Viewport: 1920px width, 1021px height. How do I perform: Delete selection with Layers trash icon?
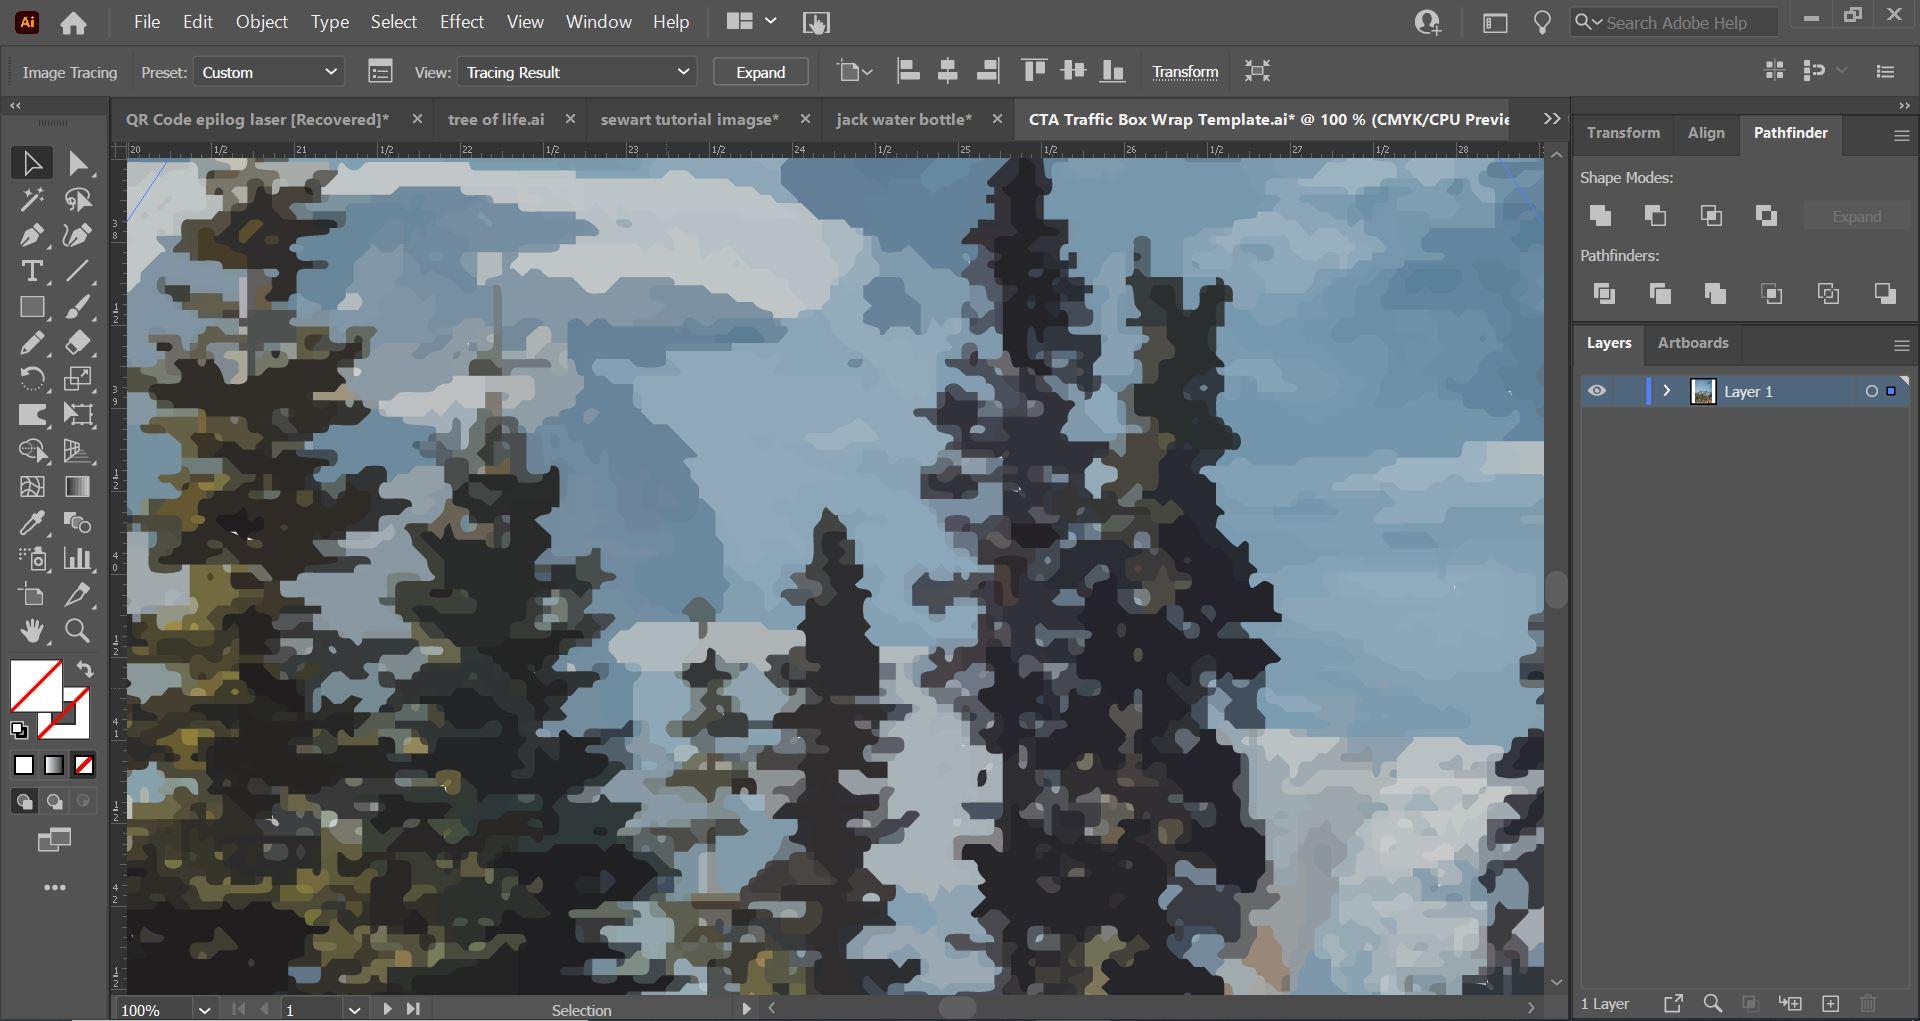[x=1868, y=1004]
